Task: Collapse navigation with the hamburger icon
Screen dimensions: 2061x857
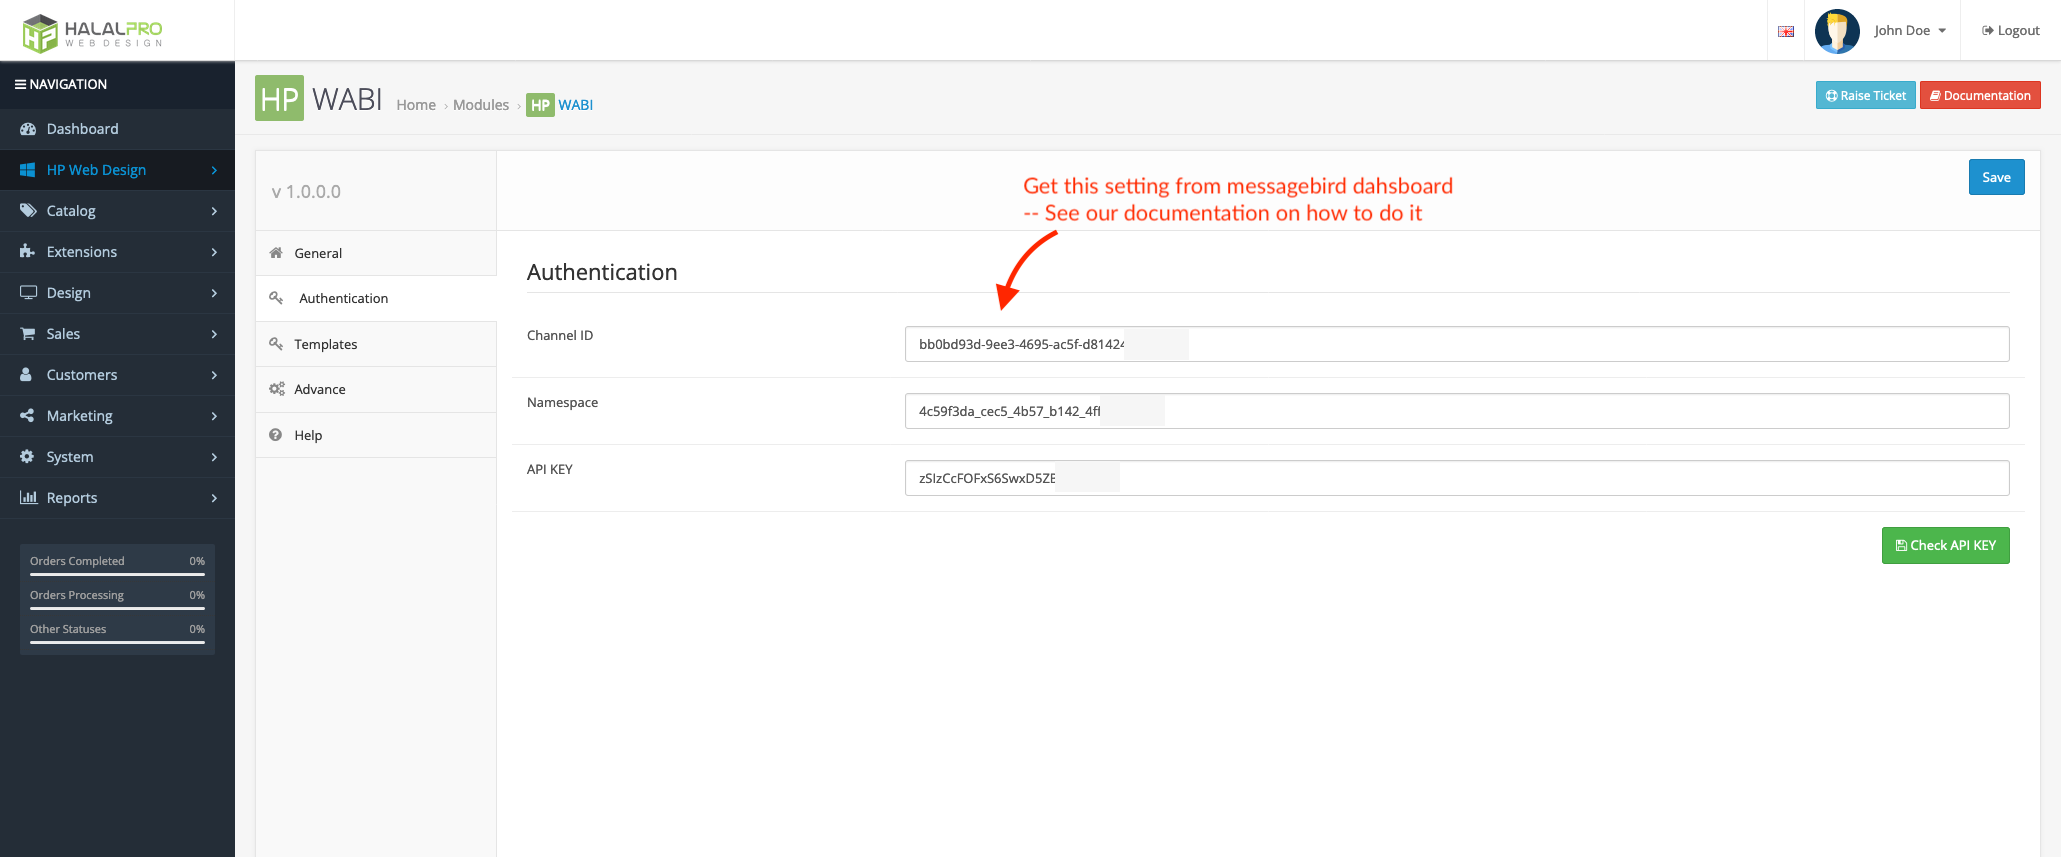Action: click(x=21, y=84)
